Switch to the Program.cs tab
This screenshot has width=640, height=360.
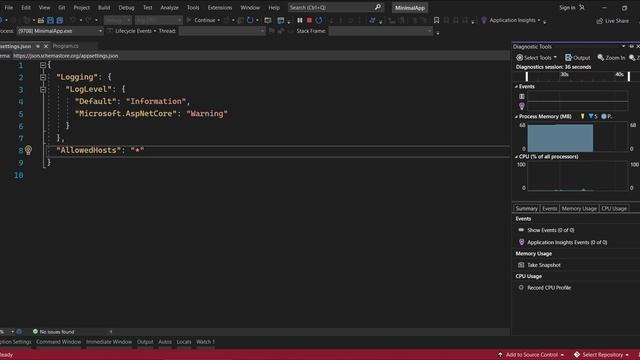point(65,46)
